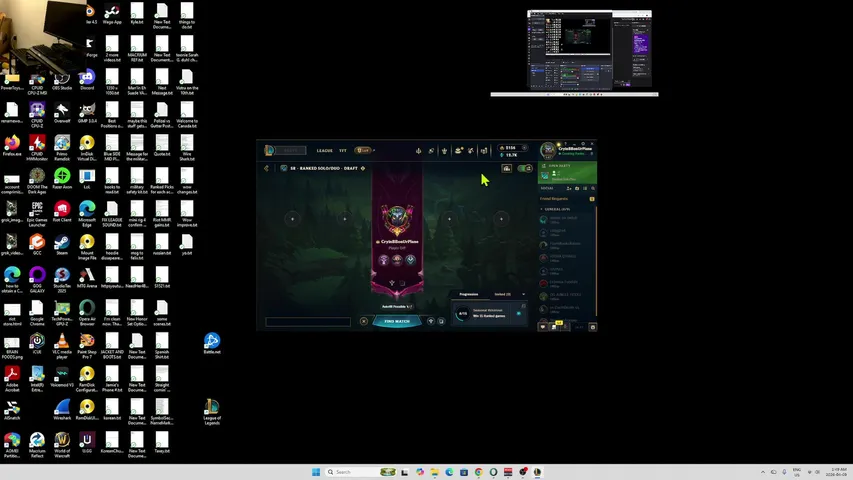Viewport: 853px width, 480px height.
Task: Click the Win 15 Ranked games mission
Action: pyautogui.click(x=490, y=313)
